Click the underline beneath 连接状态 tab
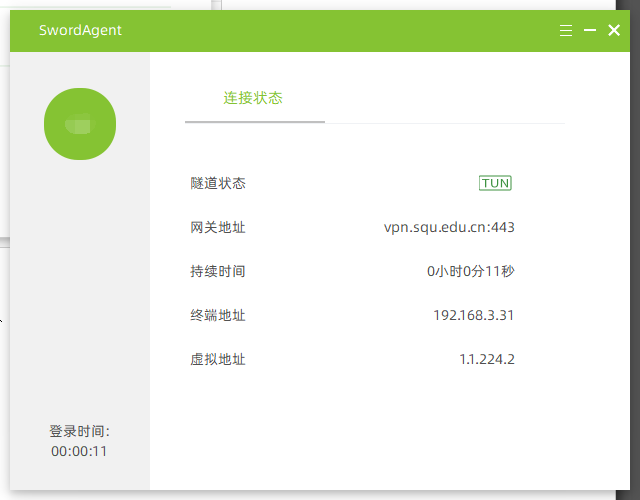 (x=255, y=121)
